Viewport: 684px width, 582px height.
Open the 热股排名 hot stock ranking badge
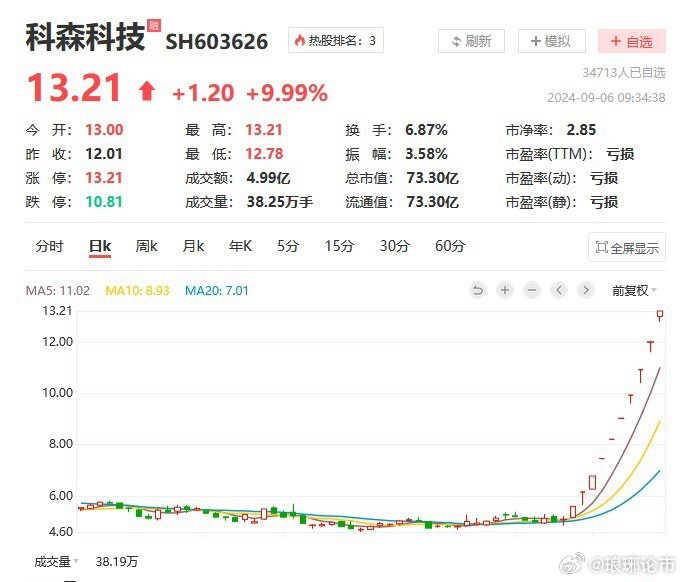pyautogui.click(x=336, y=41)
